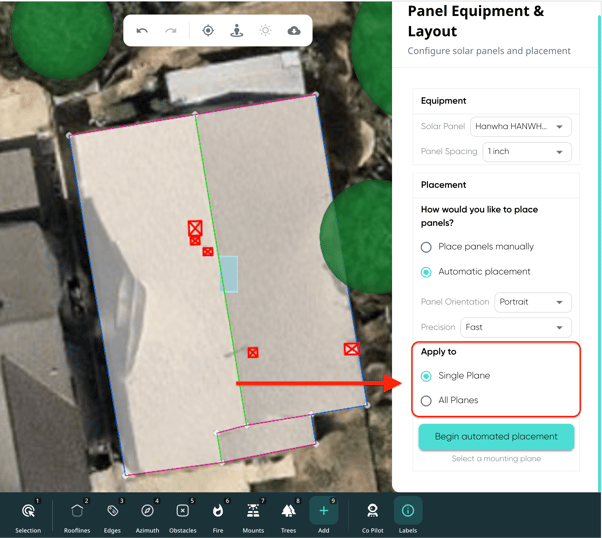Click the cloud download icon
Viewport: 602px width, 538px height.
294,31
